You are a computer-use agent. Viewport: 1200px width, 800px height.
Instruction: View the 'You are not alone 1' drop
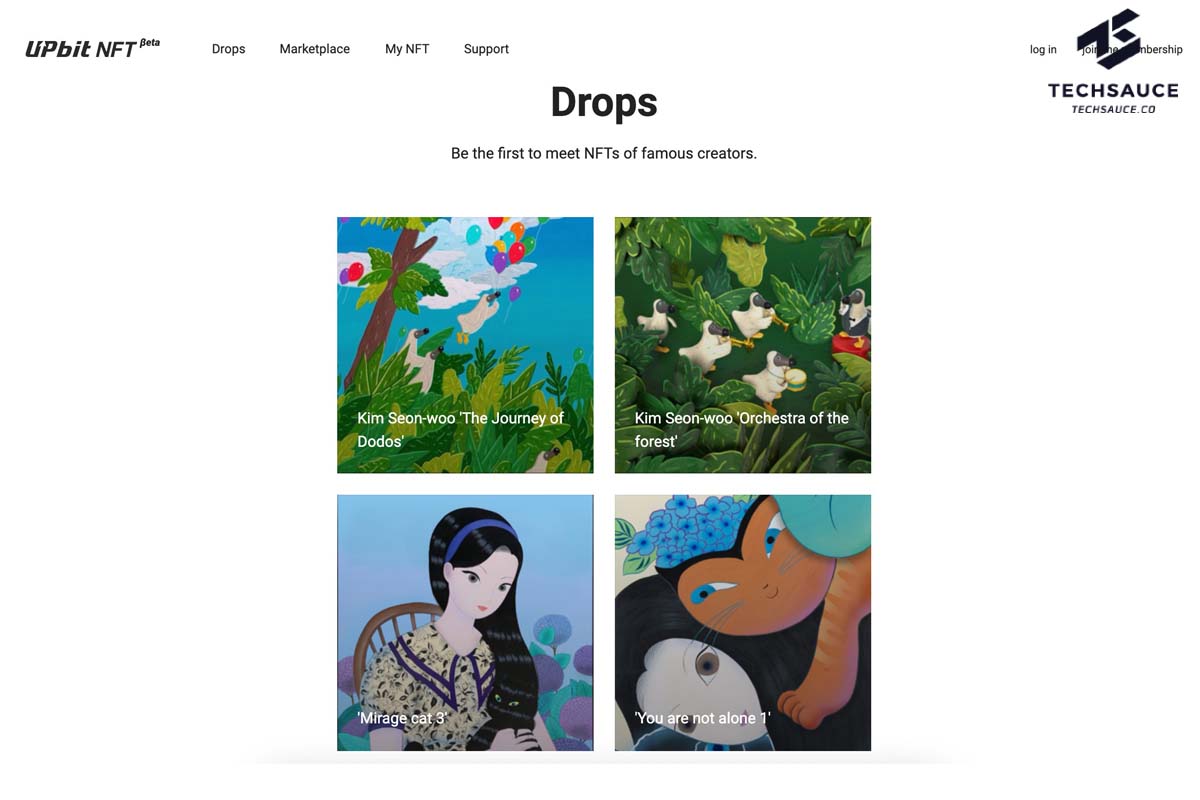point(743,623)
